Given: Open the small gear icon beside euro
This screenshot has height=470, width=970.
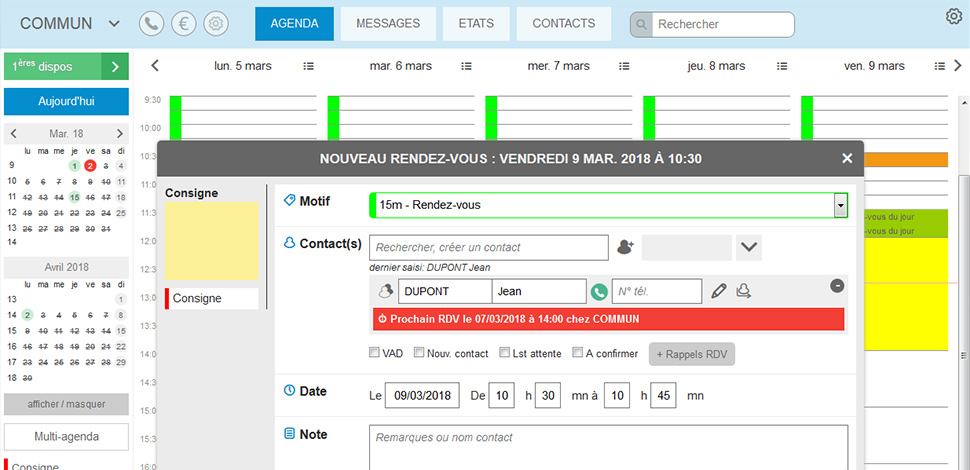Looking at the screenshot, I should (x=216, y=24).
